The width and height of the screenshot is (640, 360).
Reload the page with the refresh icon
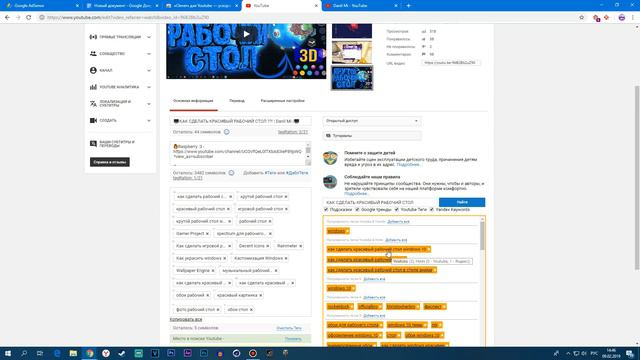[x=29, y=18]
